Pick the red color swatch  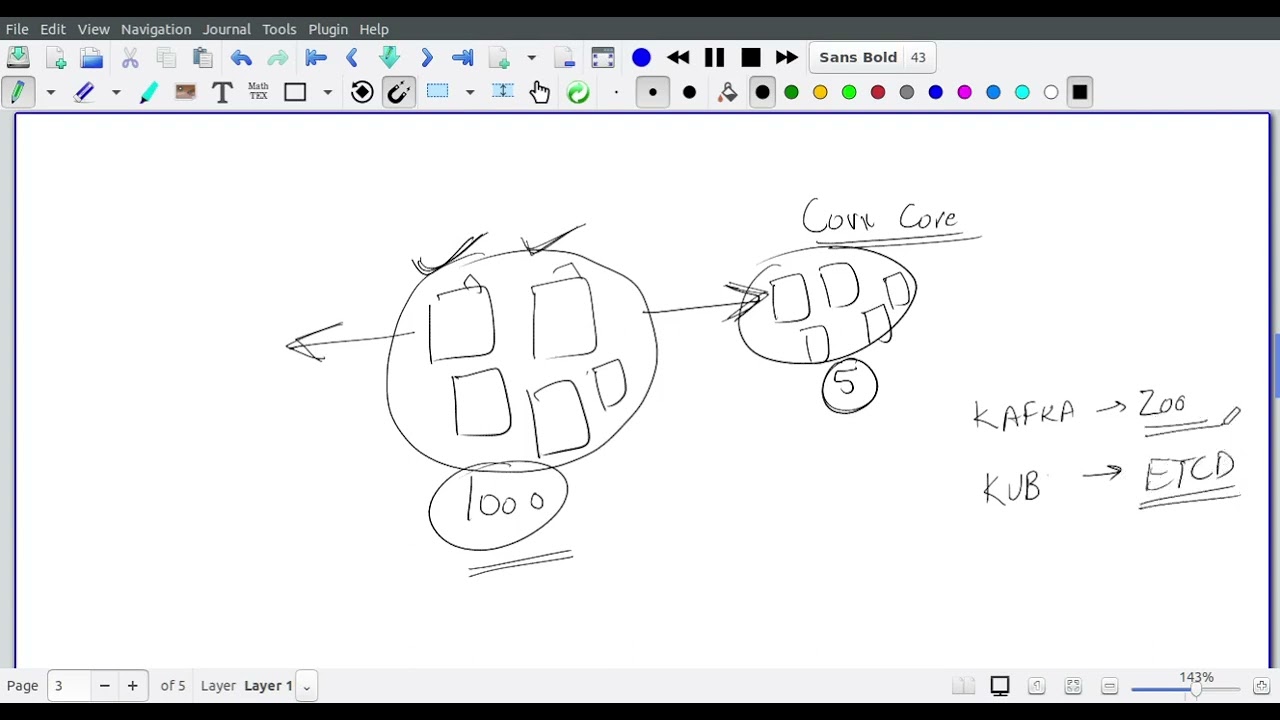(878, 93)
